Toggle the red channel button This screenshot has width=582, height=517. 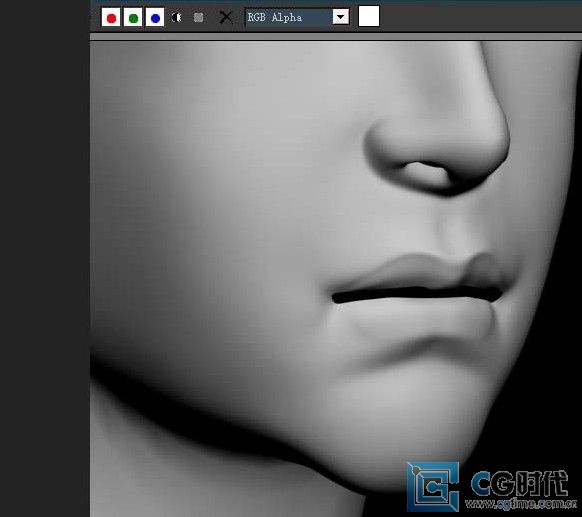[x=111, y=17]
